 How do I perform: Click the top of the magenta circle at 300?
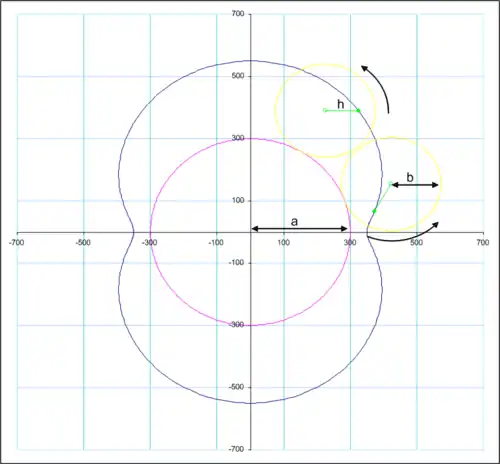(x=251, y=138)
